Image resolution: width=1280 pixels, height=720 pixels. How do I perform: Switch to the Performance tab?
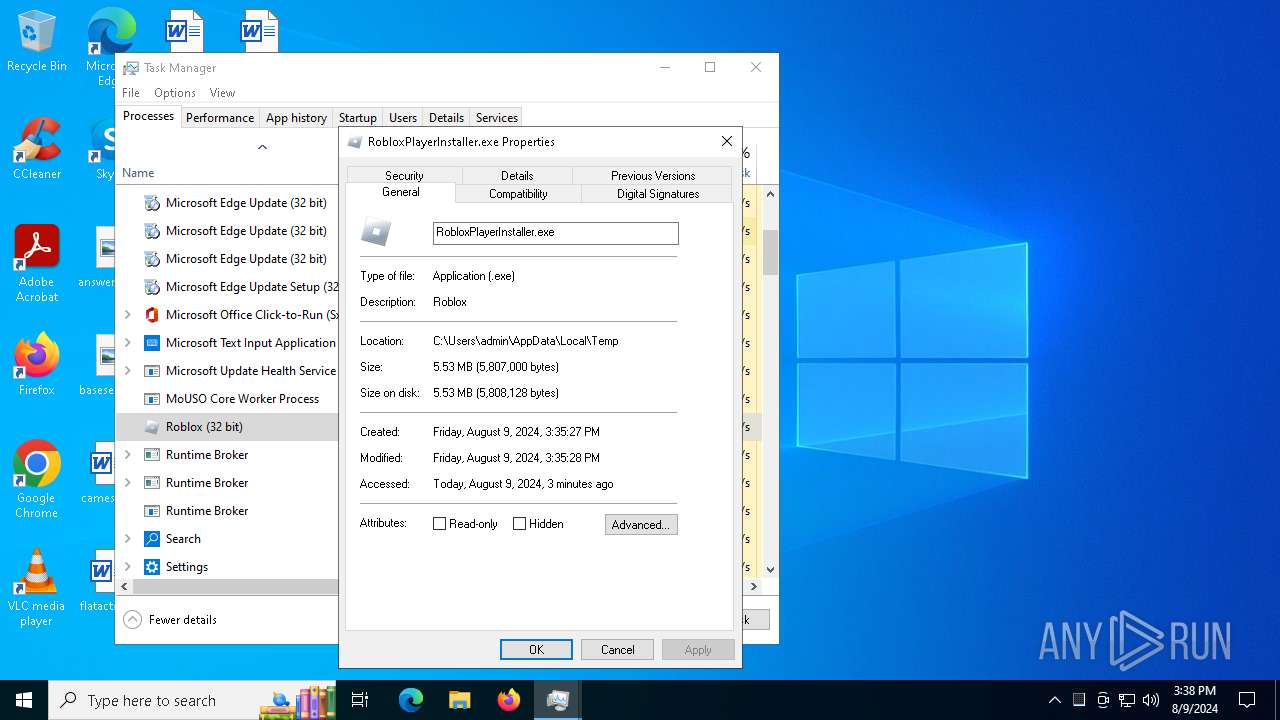pos(220,118)
